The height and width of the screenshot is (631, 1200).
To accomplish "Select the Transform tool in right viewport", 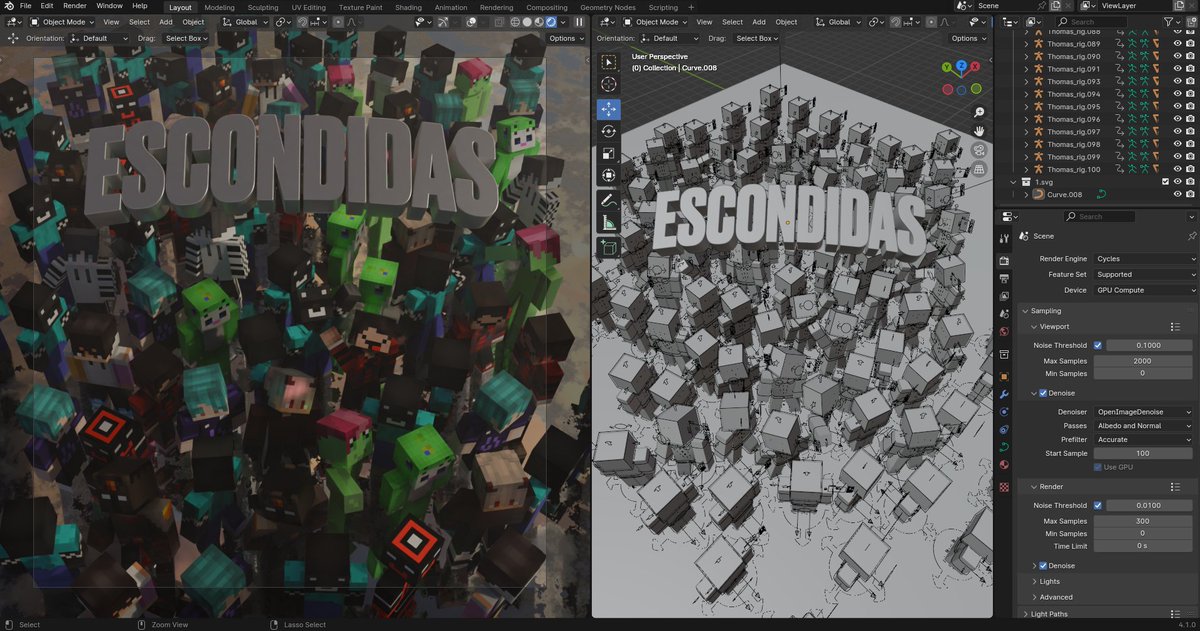I will pyautogui.click(x=608, y=176).
